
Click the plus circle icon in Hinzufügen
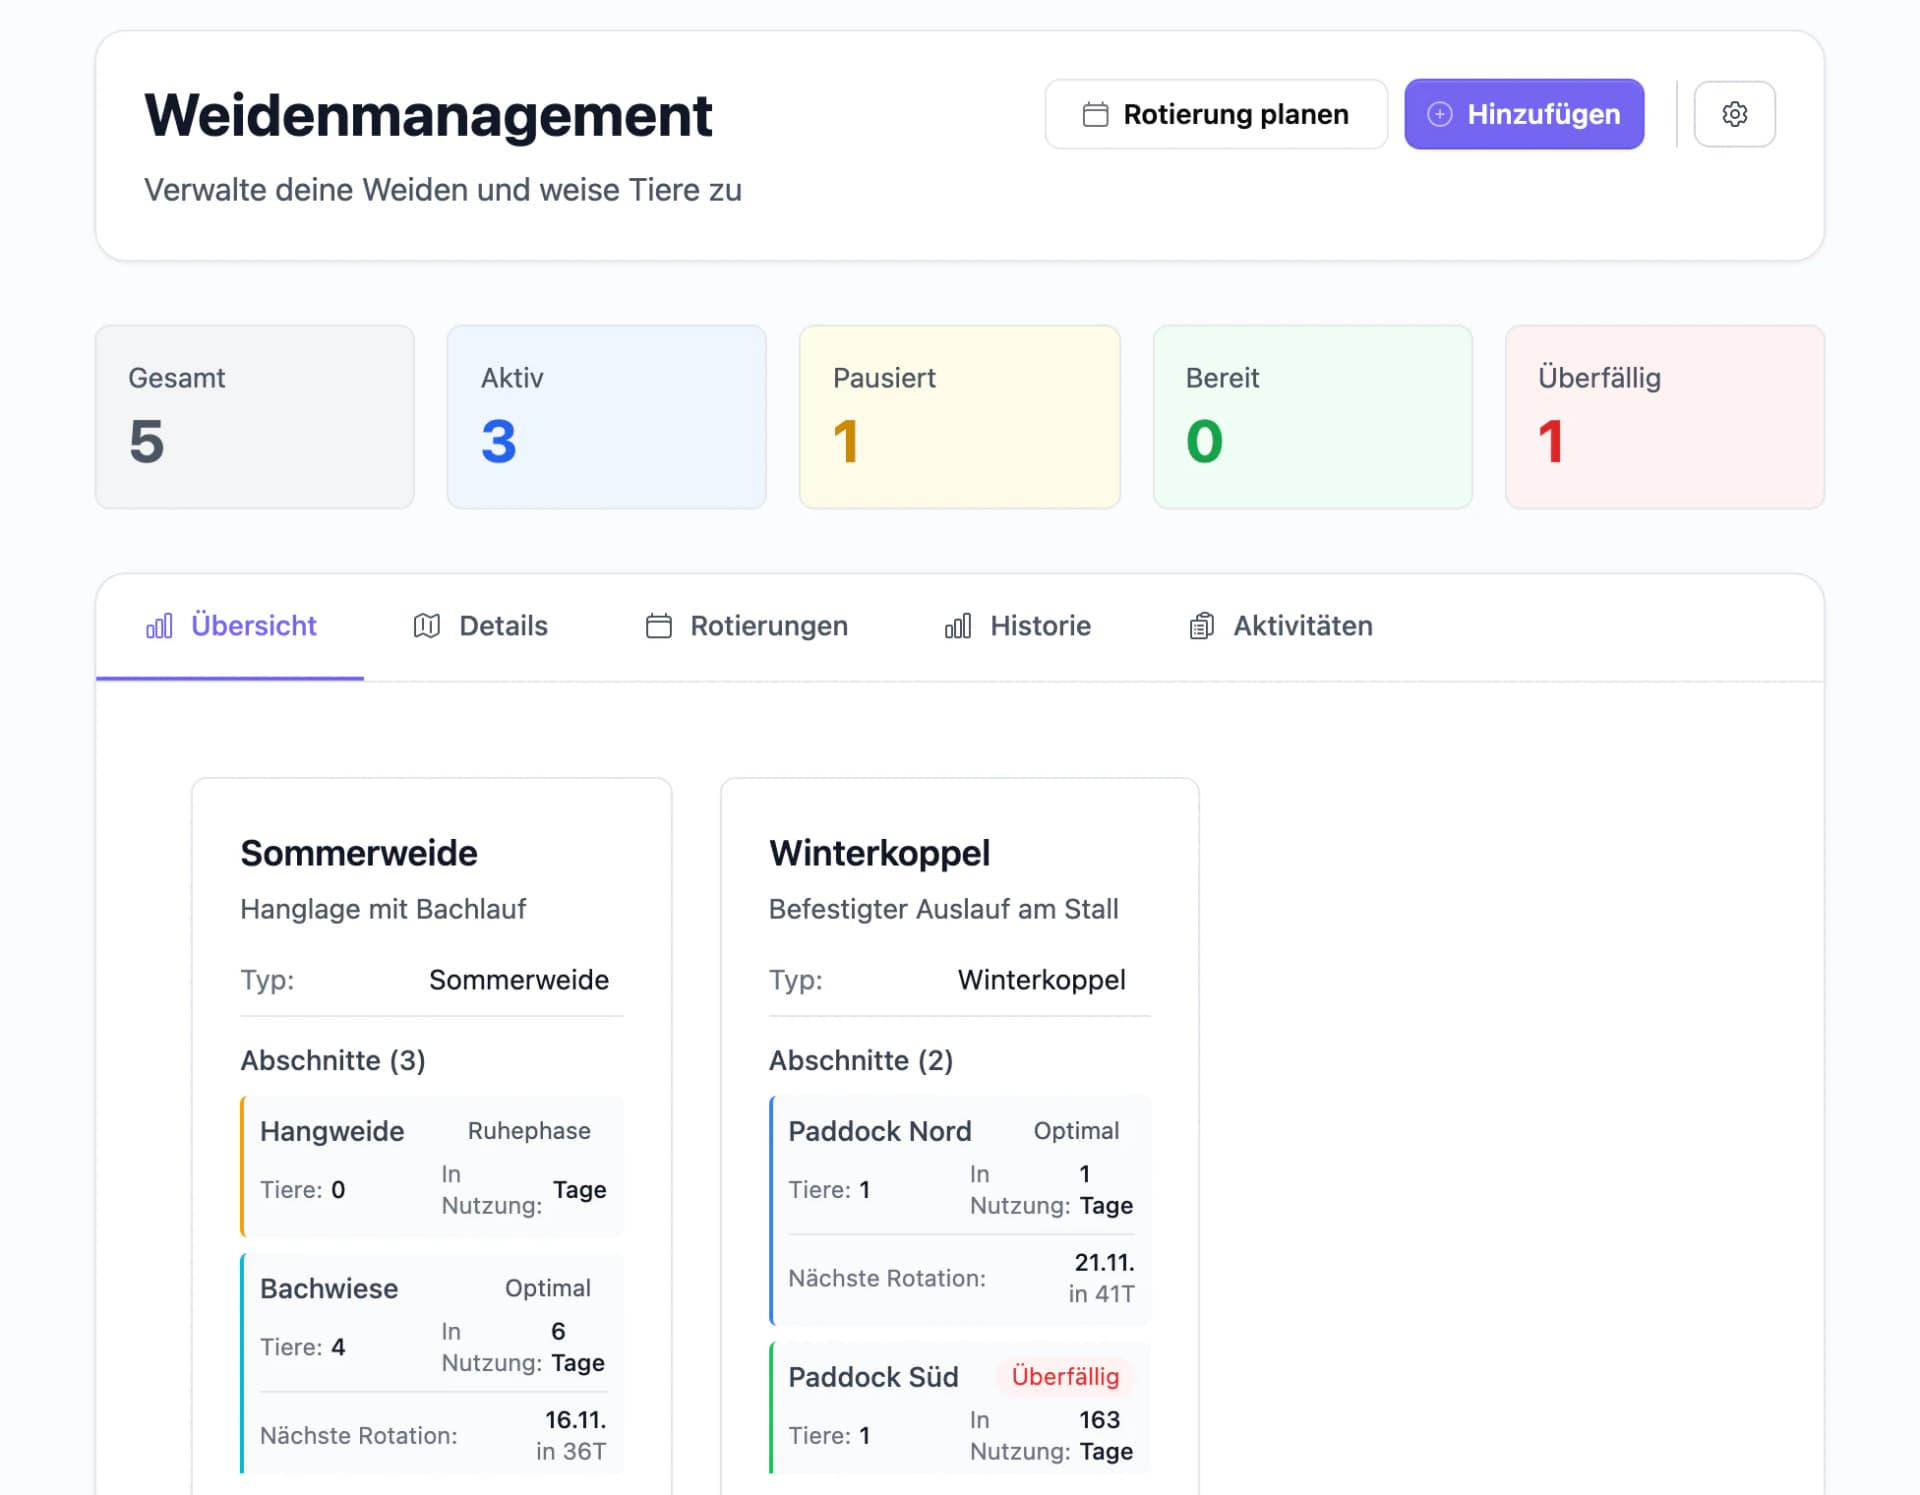(x=1439, y=114)
